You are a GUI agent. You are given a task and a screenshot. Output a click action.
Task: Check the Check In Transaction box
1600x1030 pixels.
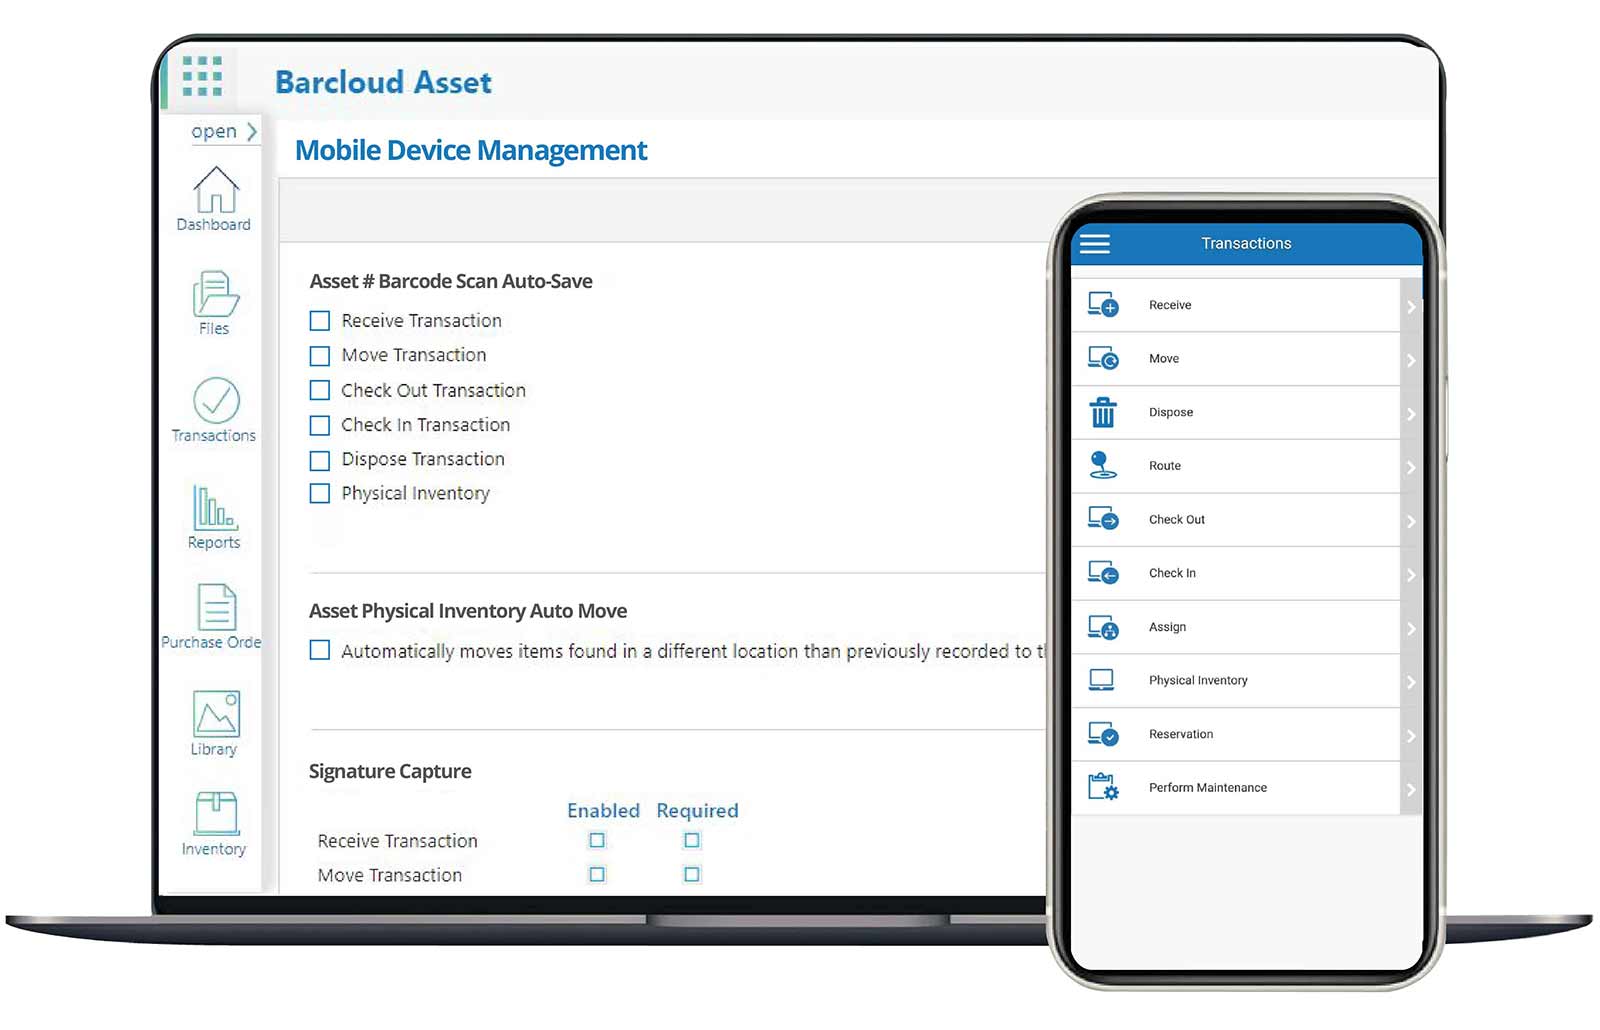320,425
